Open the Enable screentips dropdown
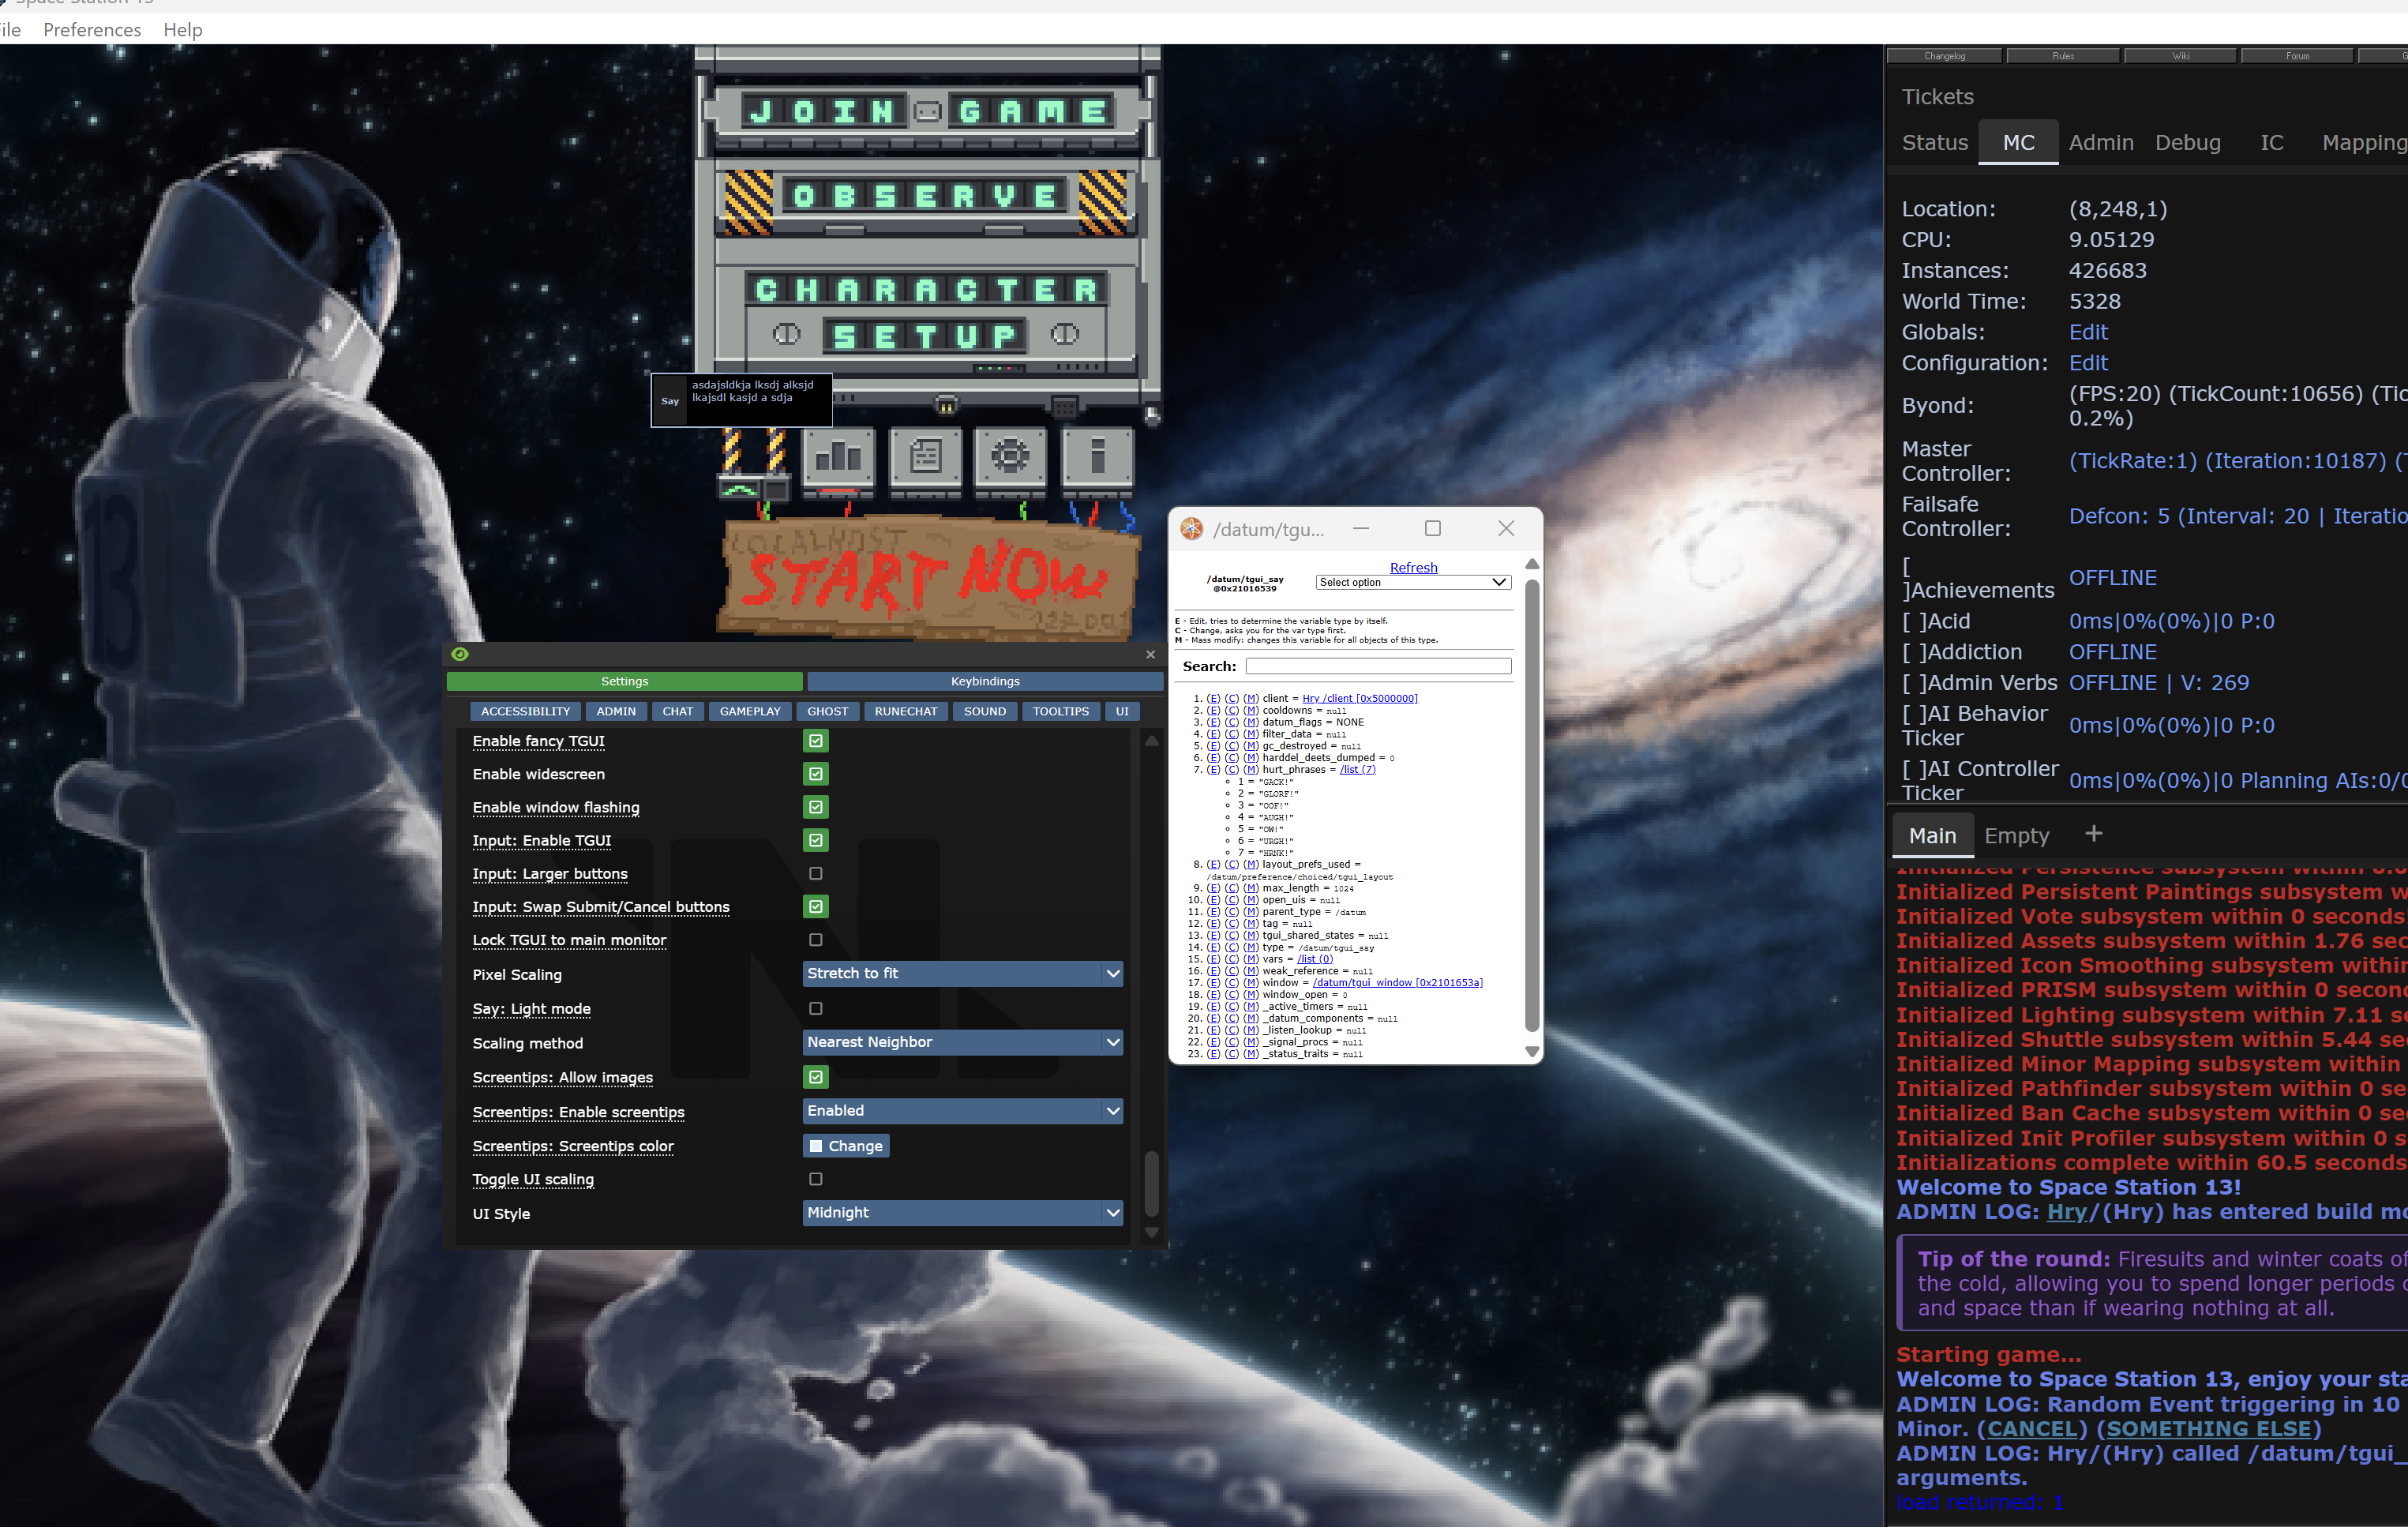The height and width of the screenshot is (1527, 2408). coord(963,1111)
